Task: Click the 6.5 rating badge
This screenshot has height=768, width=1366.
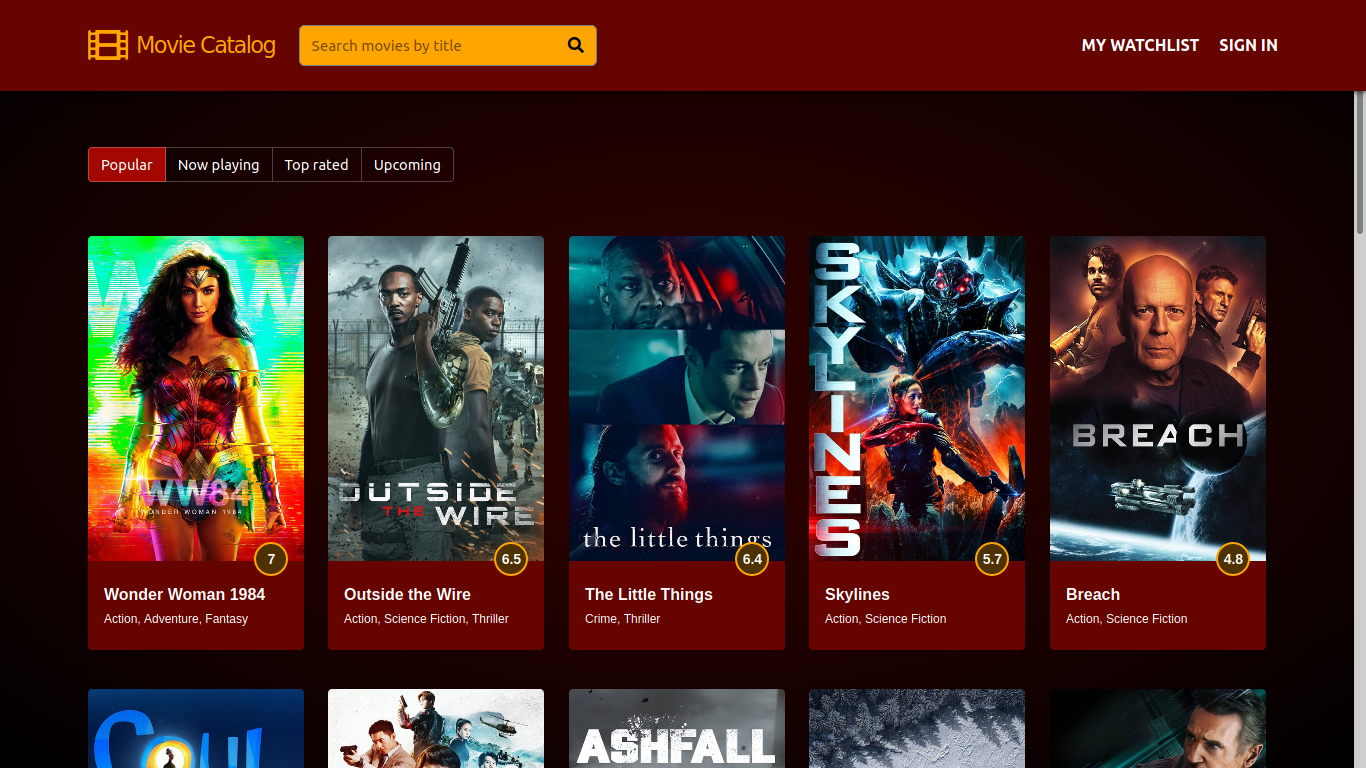Action: pyautogui.click(x=511, y=559)
